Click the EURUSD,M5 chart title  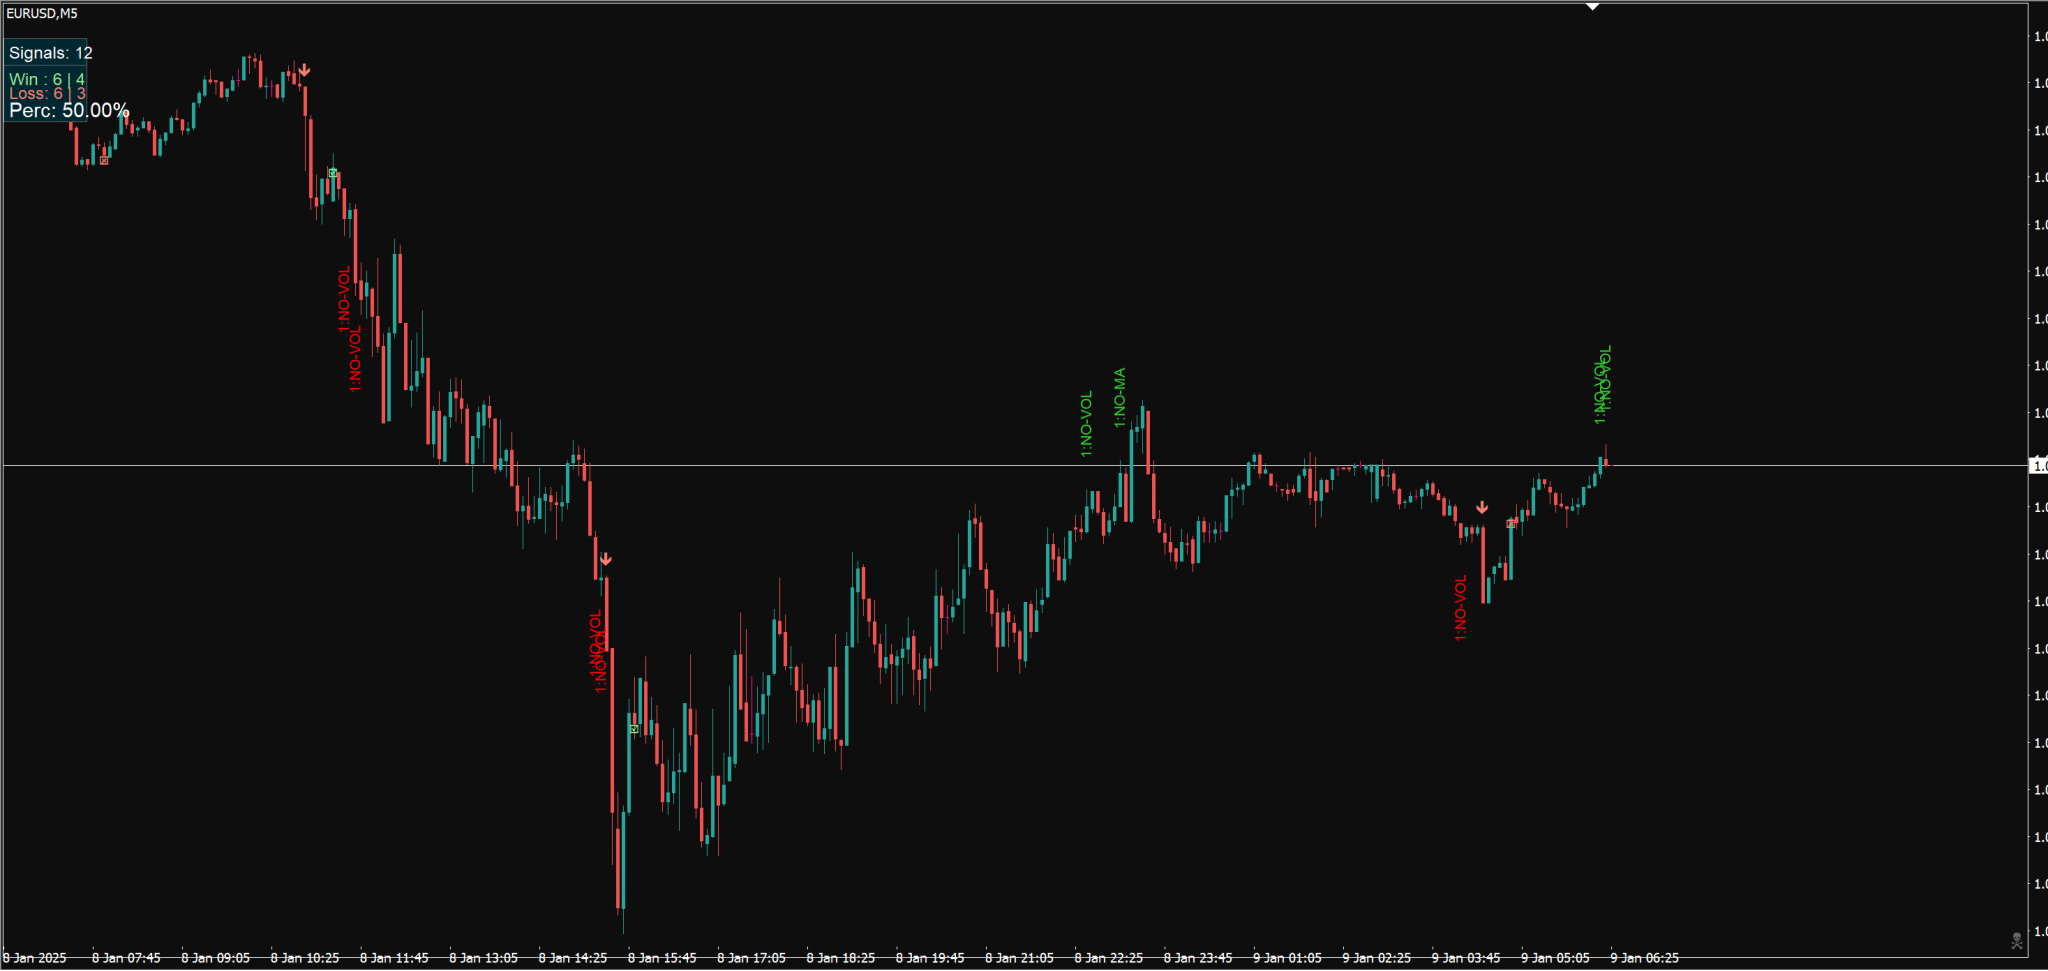42,13
